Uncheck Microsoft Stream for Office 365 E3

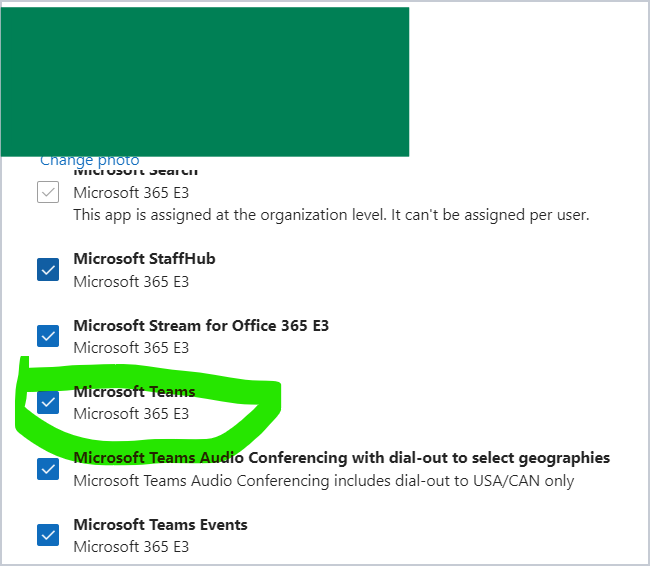48,336
